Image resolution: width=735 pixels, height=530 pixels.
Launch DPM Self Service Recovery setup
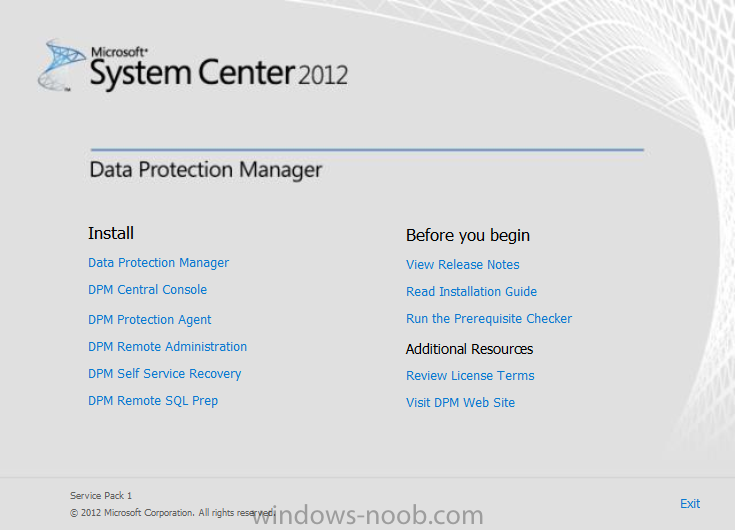click(x=165, y=374)
